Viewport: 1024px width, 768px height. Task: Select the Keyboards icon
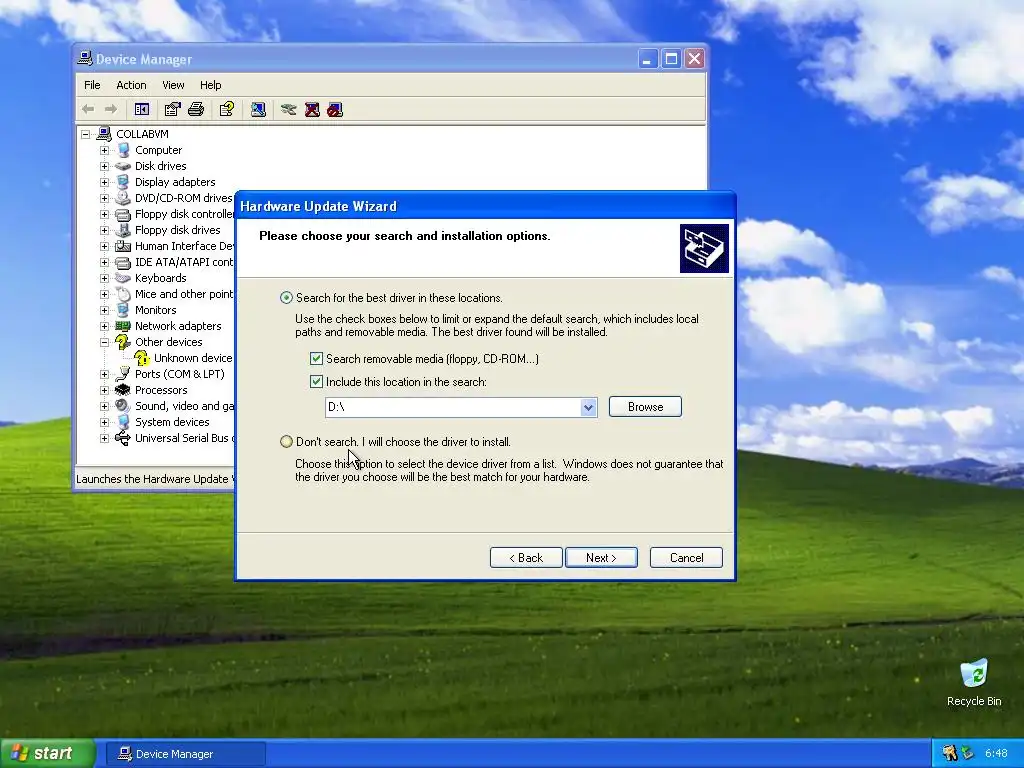click(x=123, y=278)
